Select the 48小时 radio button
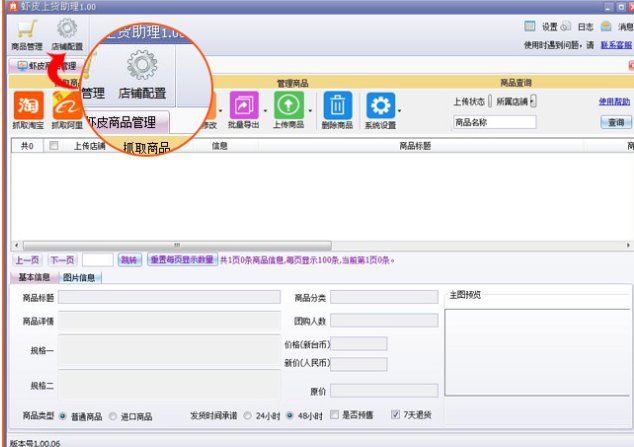Screen dimensions: 634x447 coord(290,415)
